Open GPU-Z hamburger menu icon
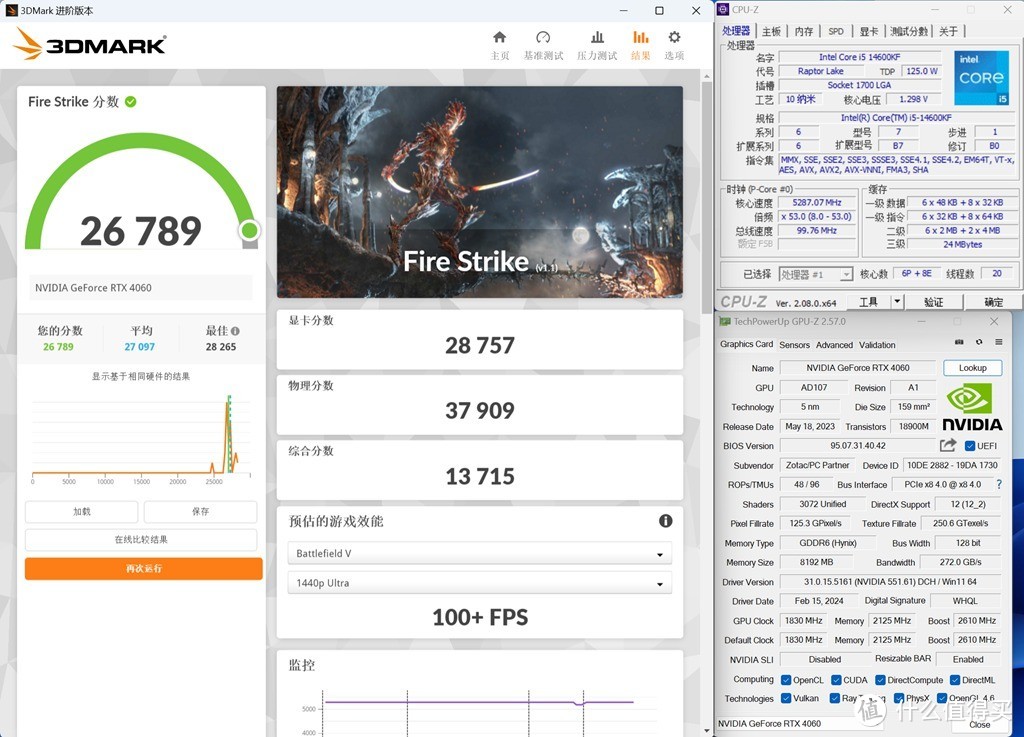The image size is (1024, 737). pyautogui.click(x=999, y=342)
